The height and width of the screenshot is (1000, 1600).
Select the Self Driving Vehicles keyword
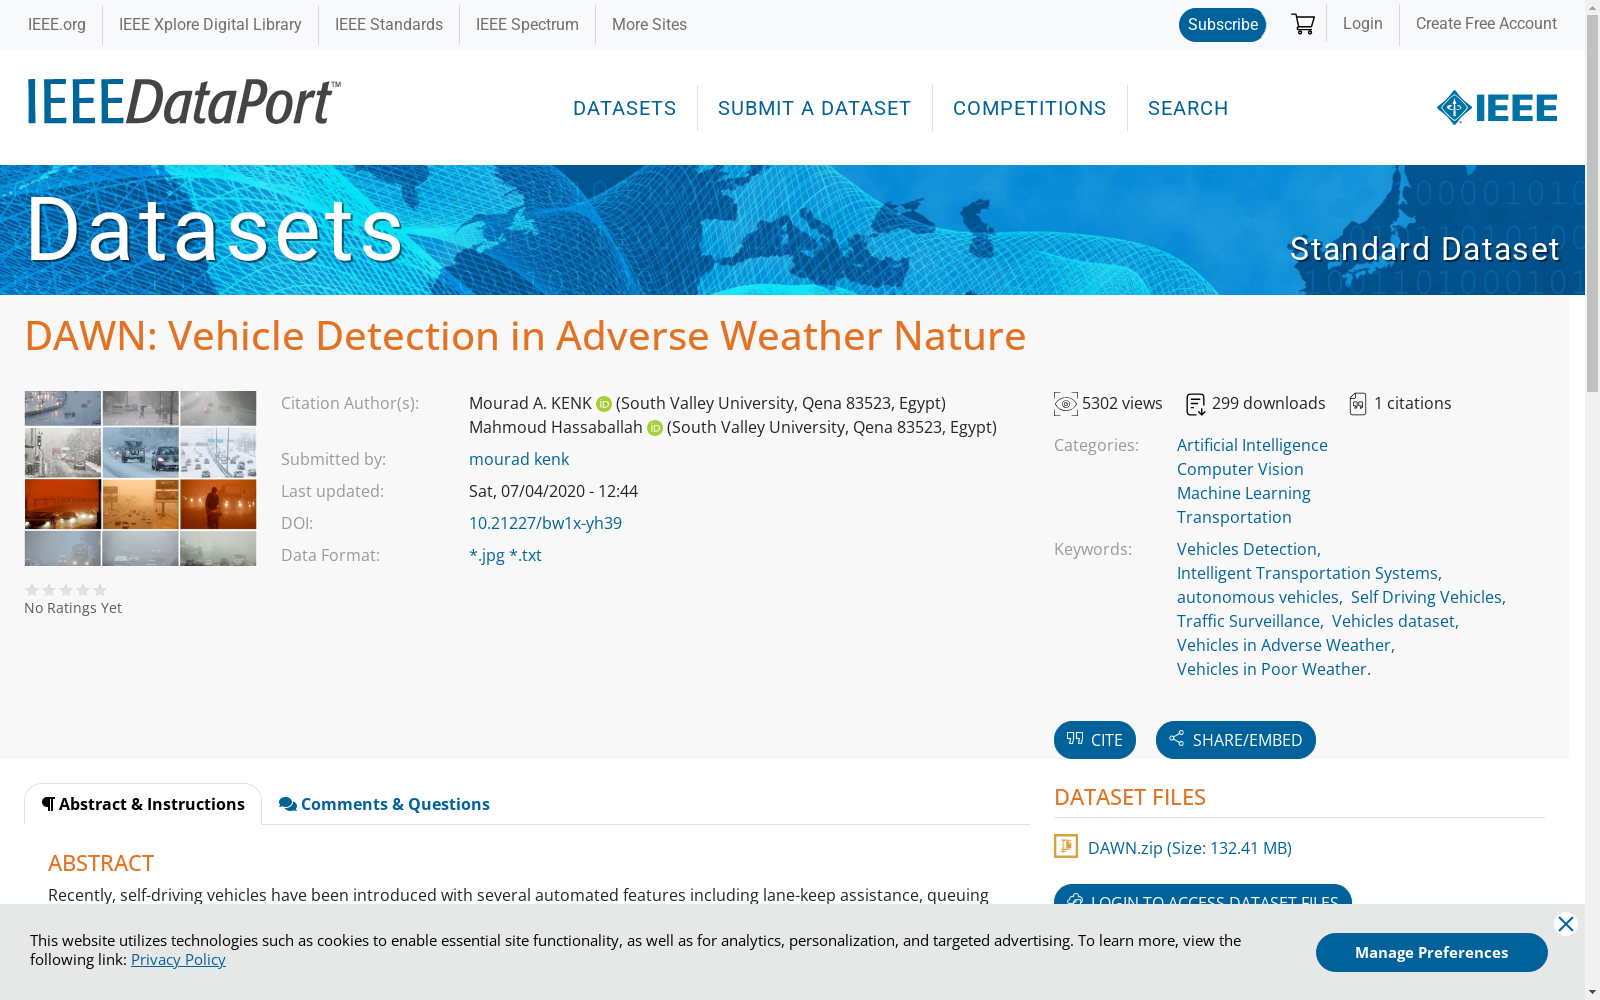pos(1427,597)
